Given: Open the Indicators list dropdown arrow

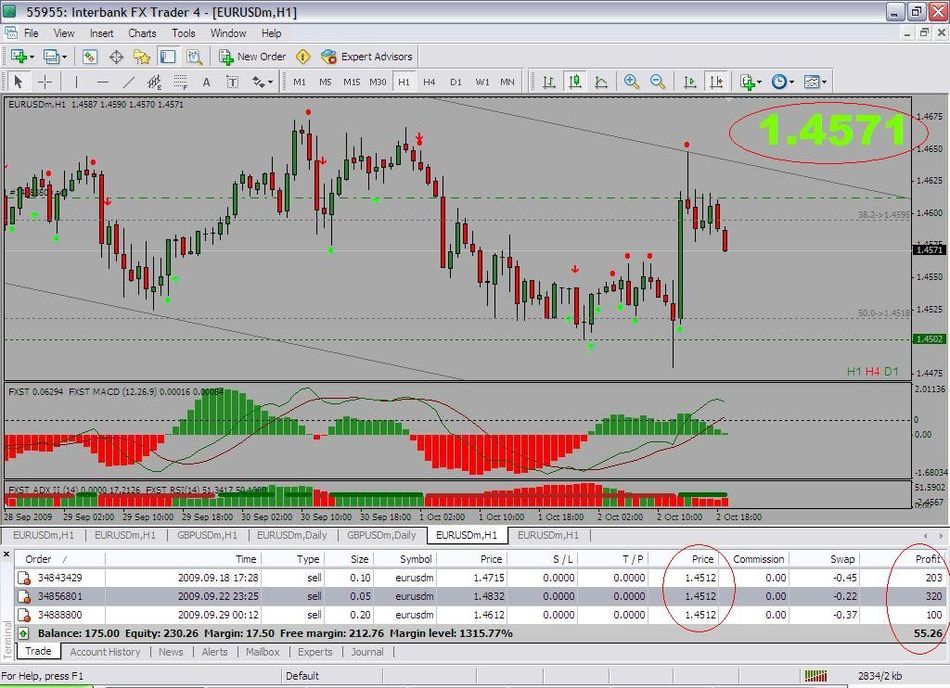Looking at the screenshot, I should [761, 82].
